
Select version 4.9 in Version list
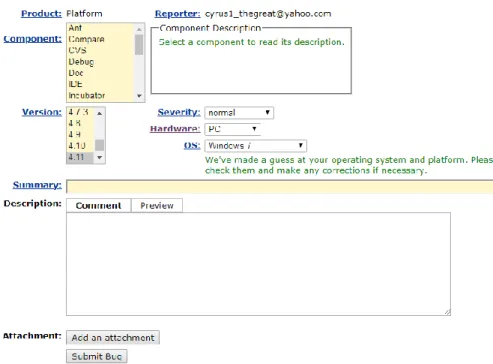point(80,134)
